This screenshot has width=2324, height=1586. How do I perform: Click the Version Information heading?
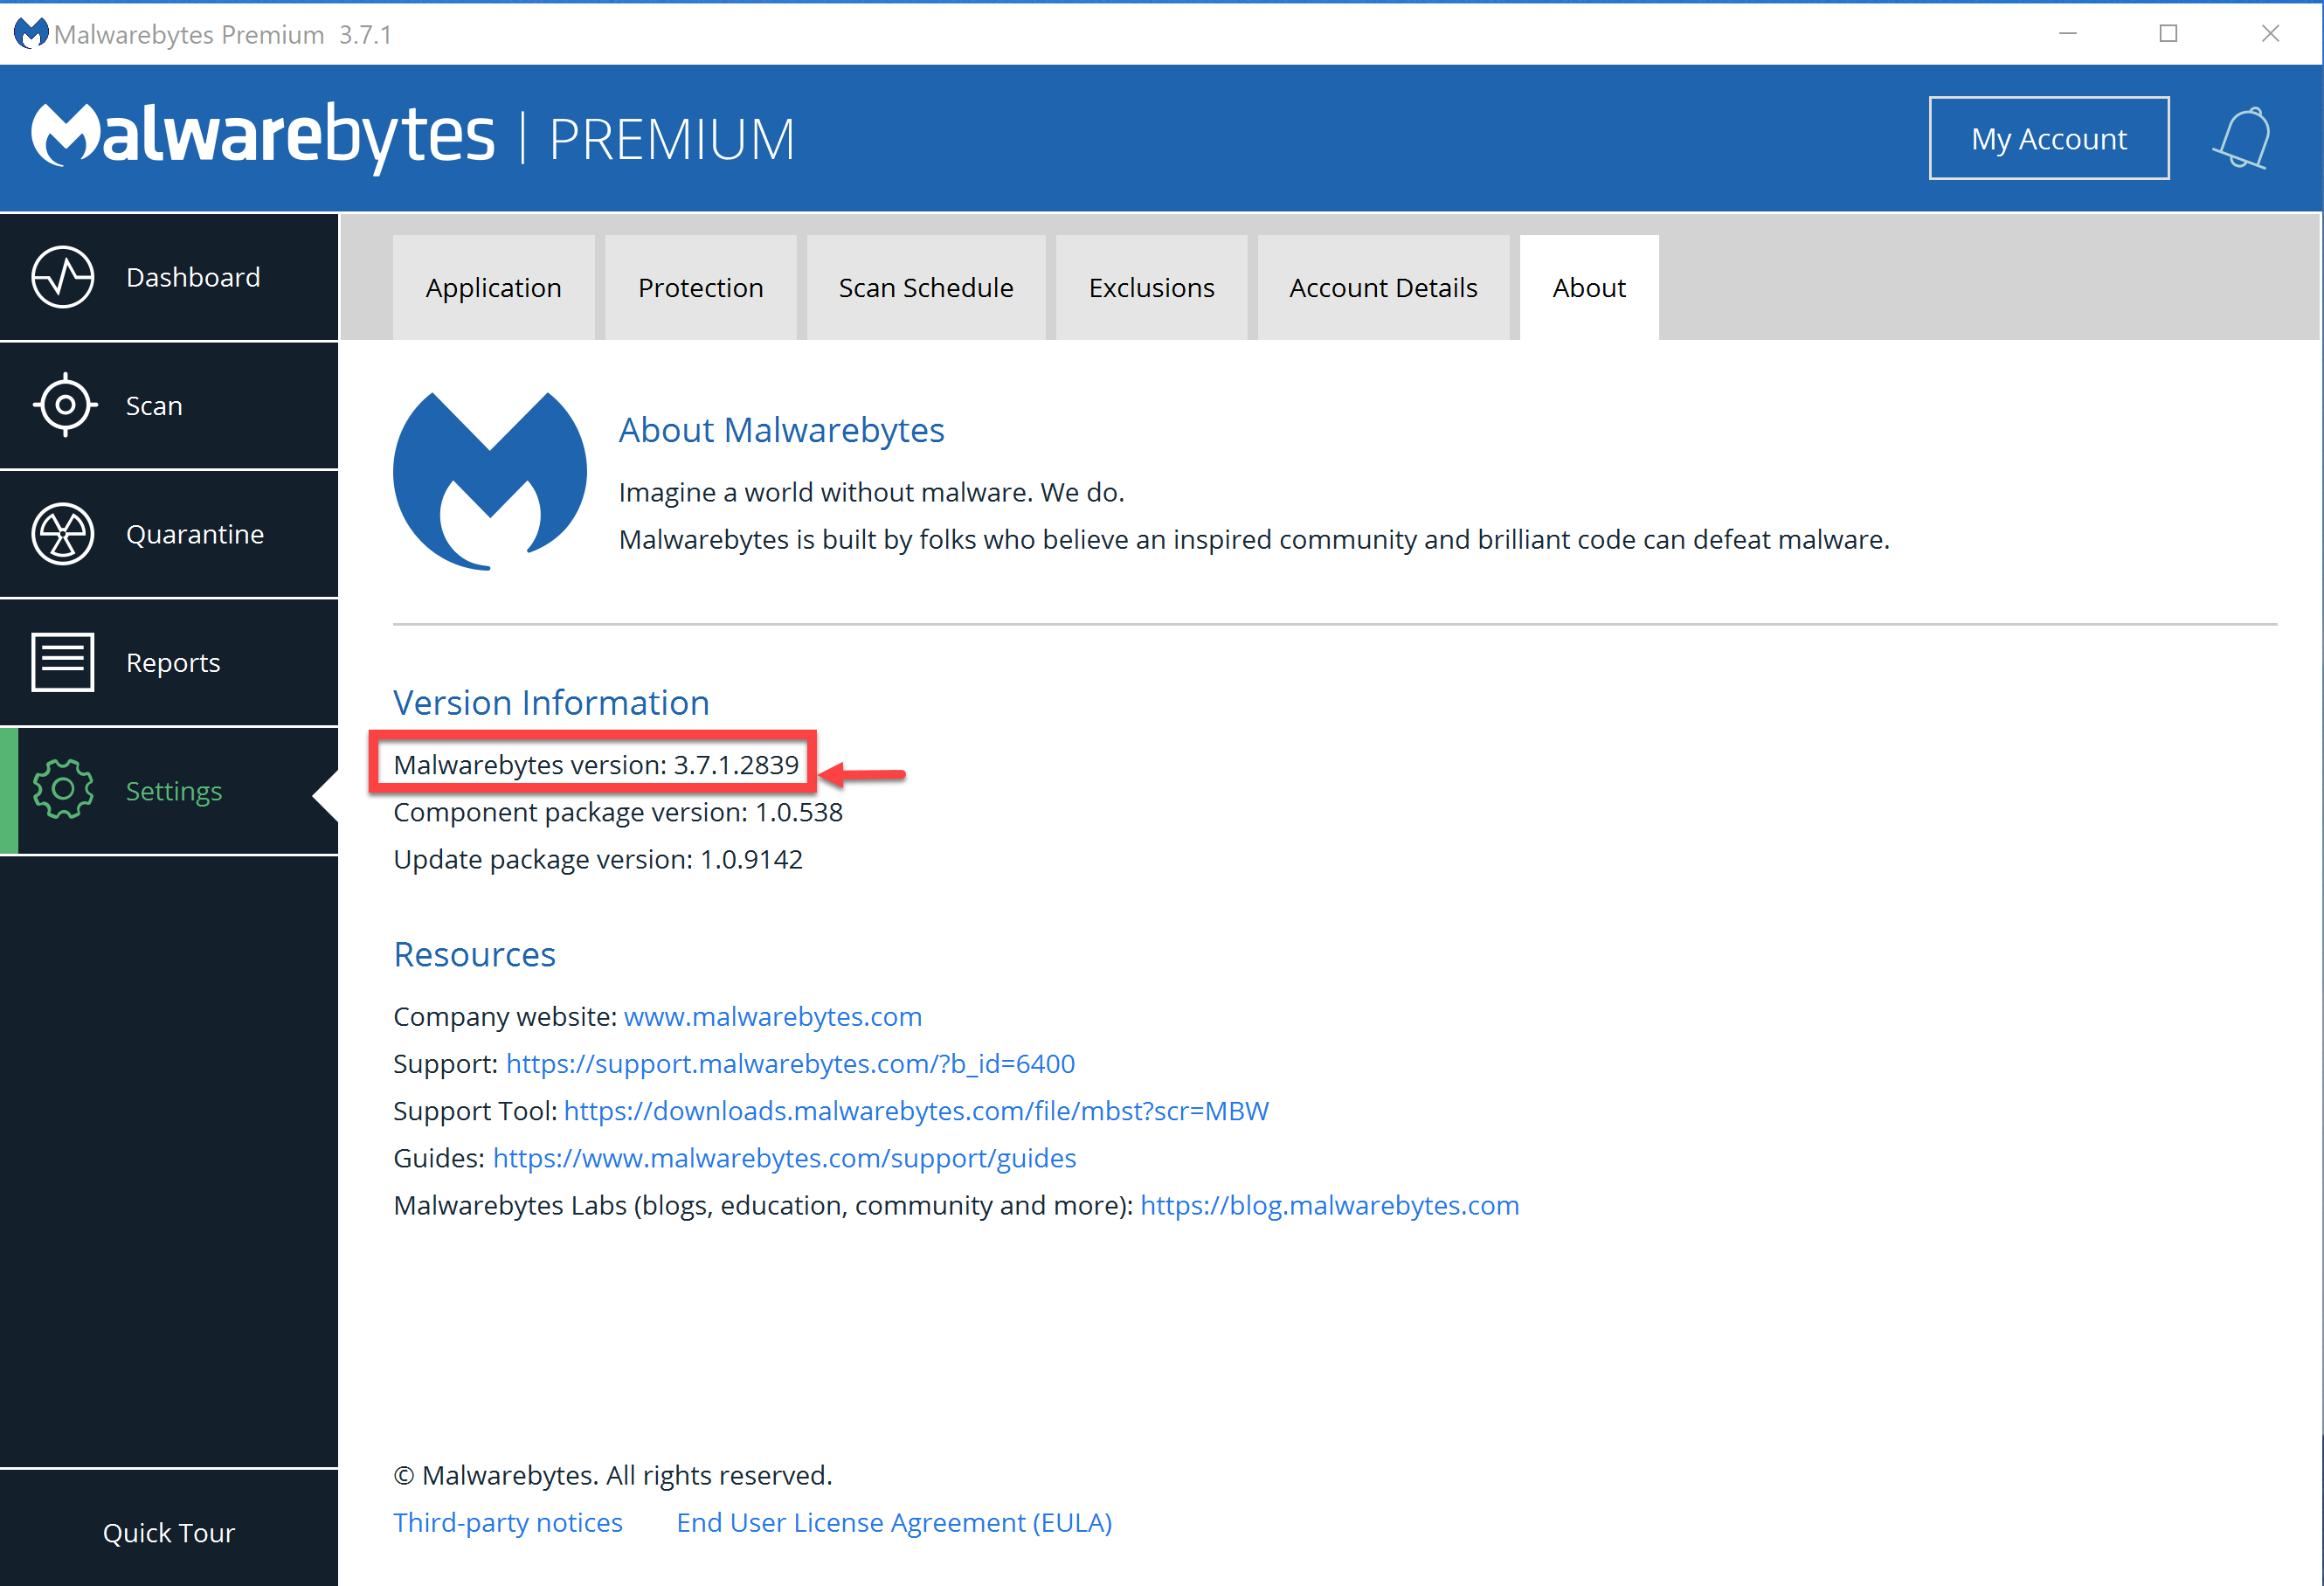[551, 702]
